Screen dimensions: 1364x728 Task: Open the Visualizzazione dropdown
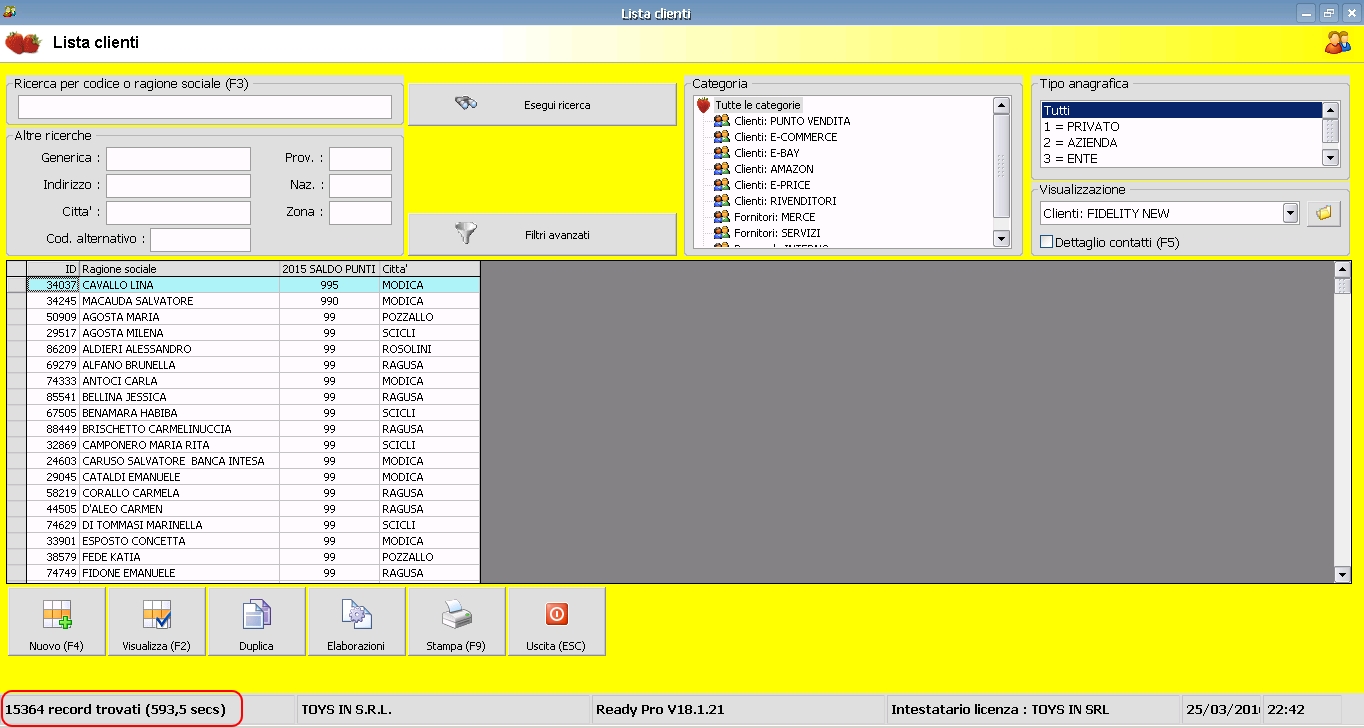pyautogui.click(x=1290, y=213)
